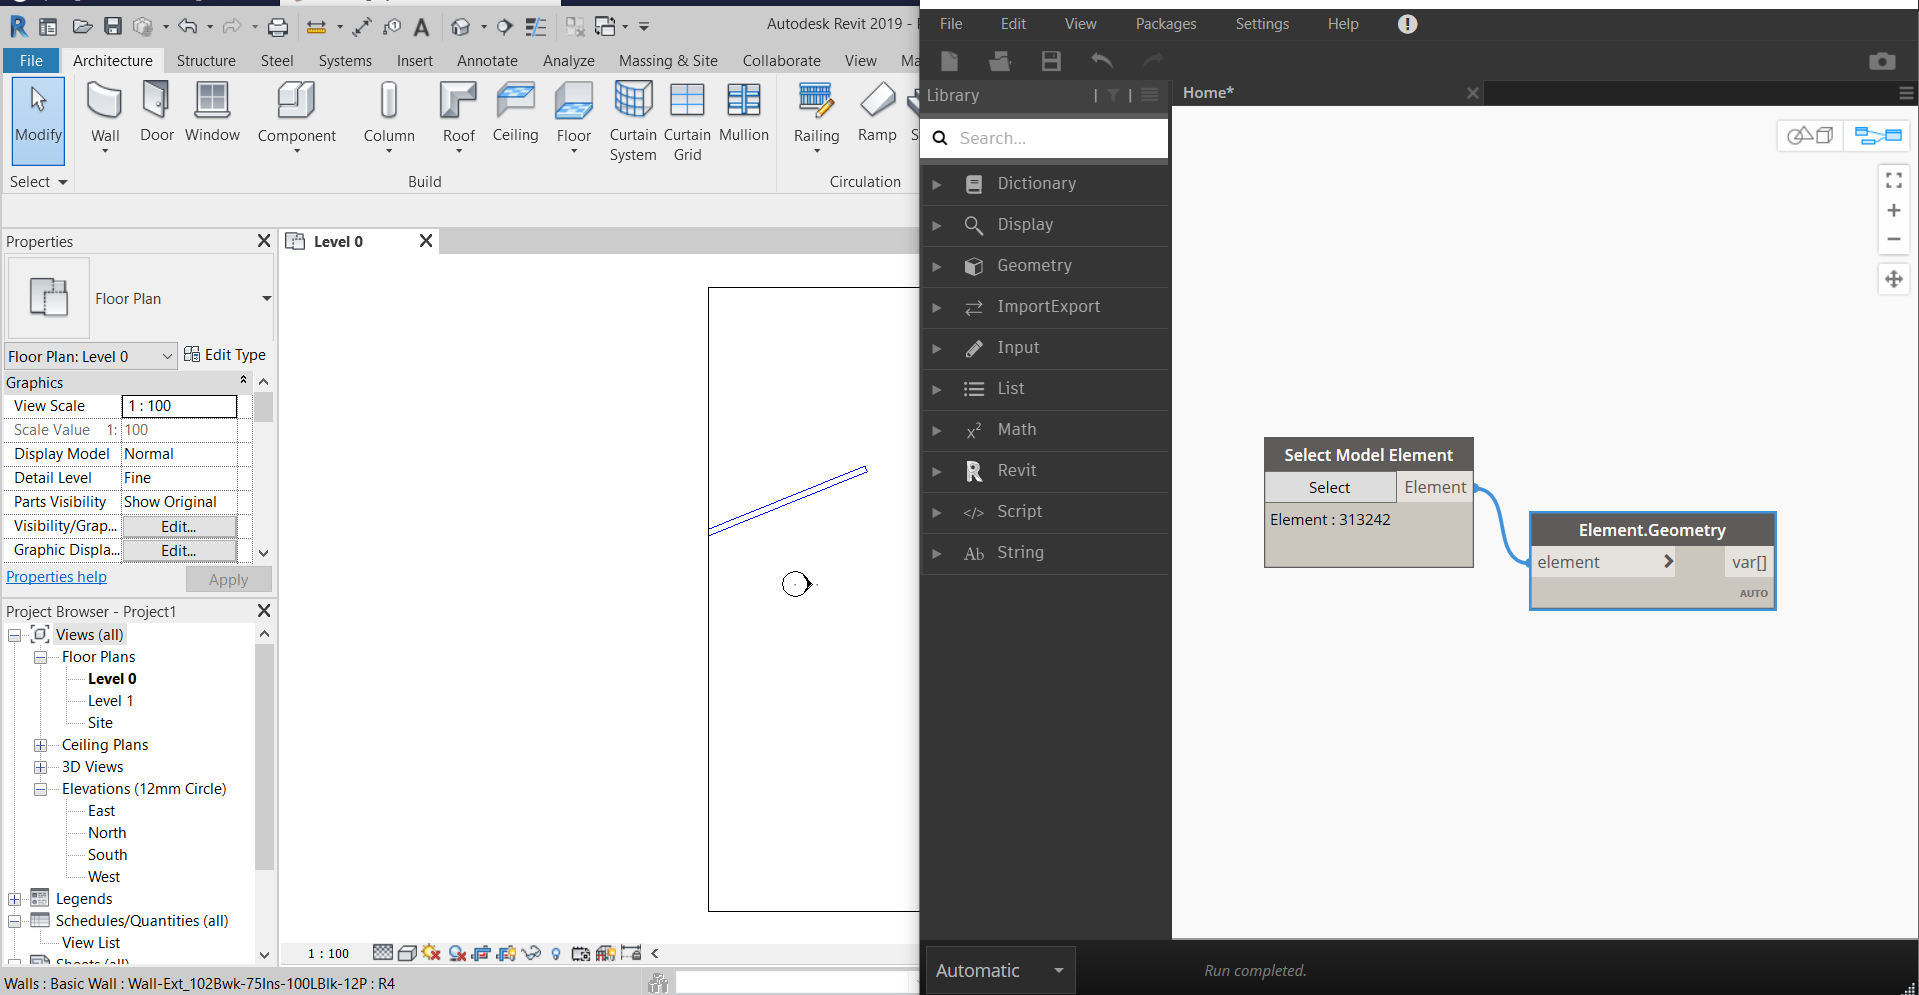1919x995 pixels.
Task: Select the Wall tool in Revit ribbon
Action: [105, 117]
